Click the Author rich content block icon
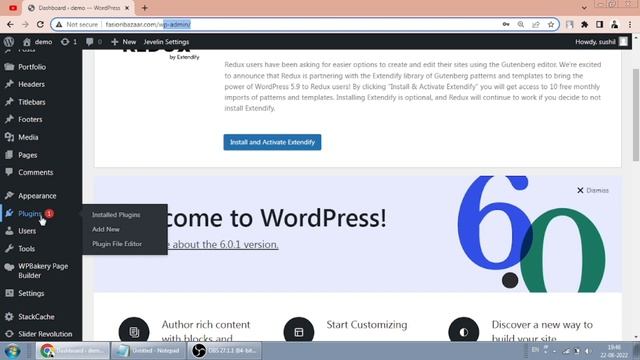This screenshot has width=640, height=360. 134,331
